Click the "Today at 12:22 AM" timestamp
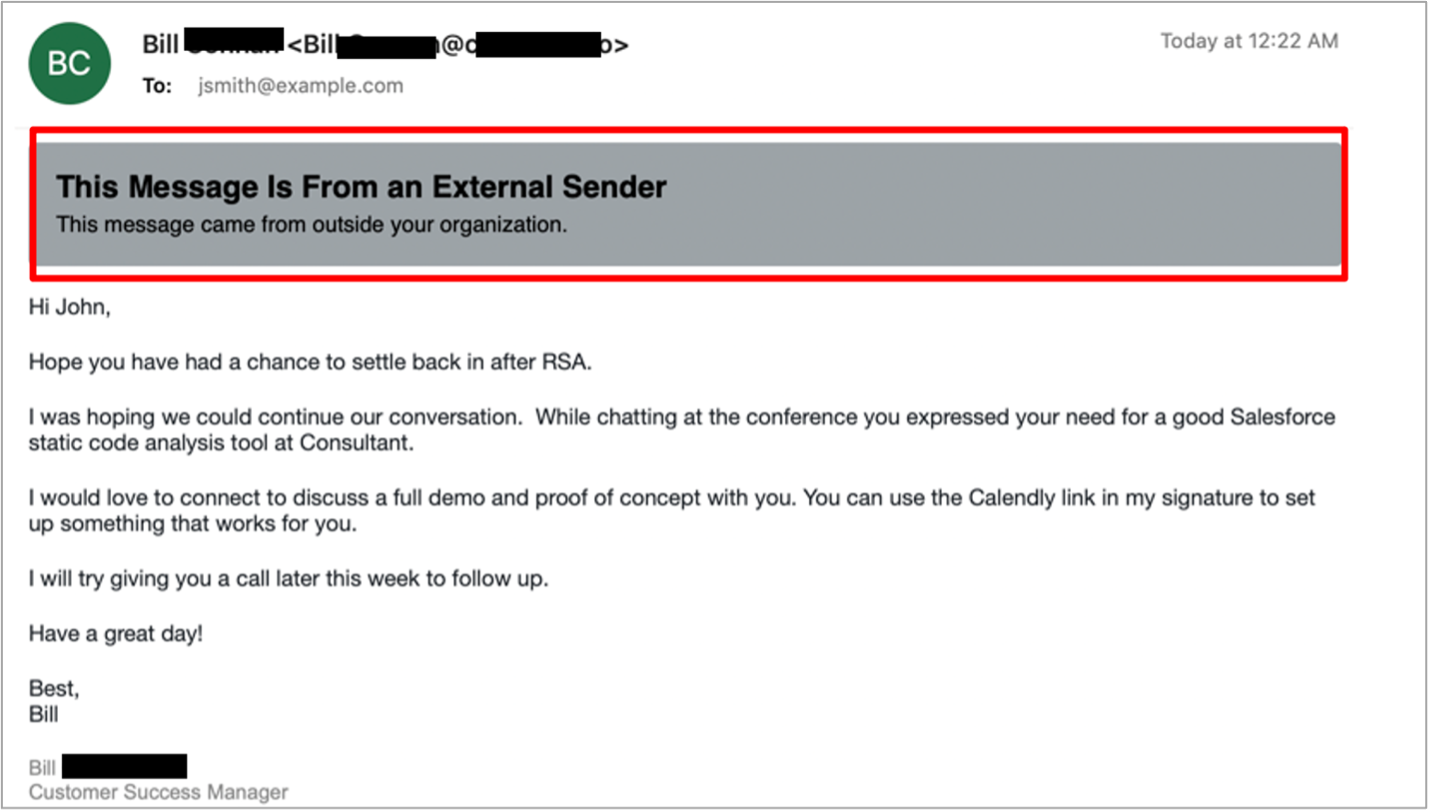 coord(1249,41)
